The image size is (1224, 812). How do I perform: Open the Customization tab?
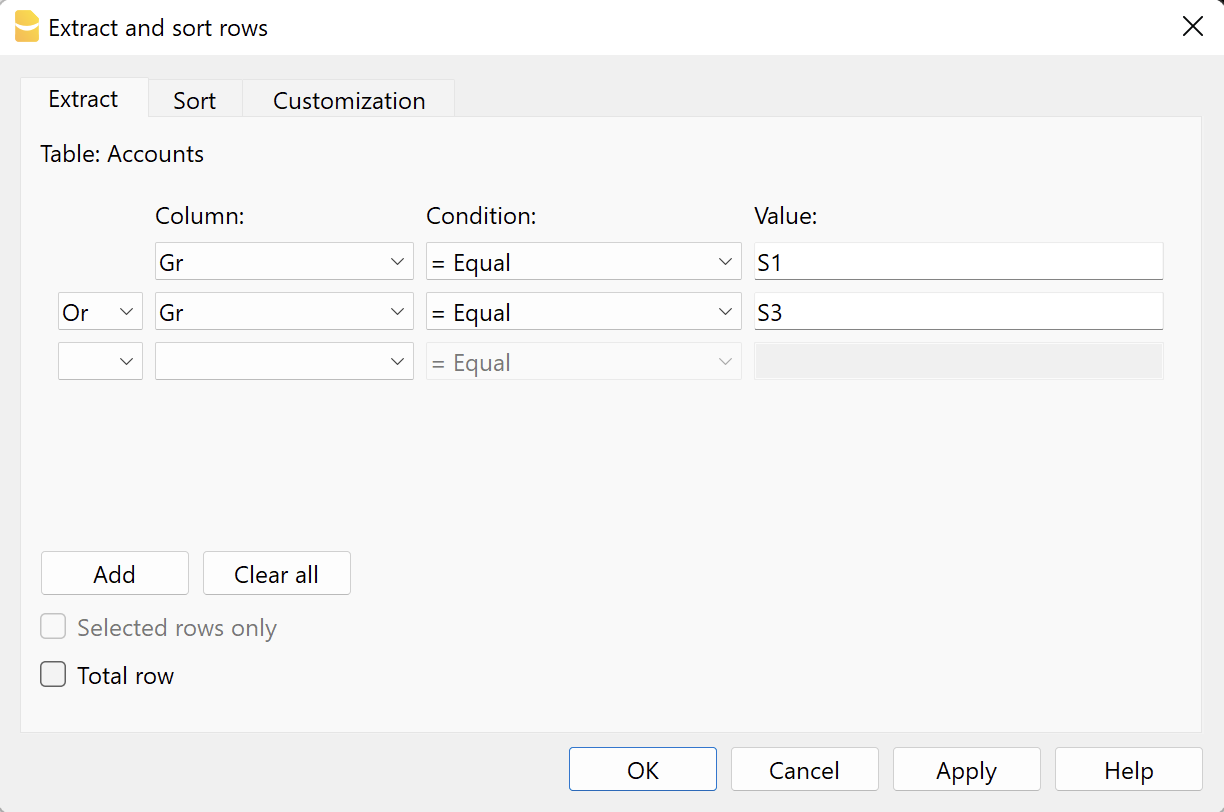[349, 101]
